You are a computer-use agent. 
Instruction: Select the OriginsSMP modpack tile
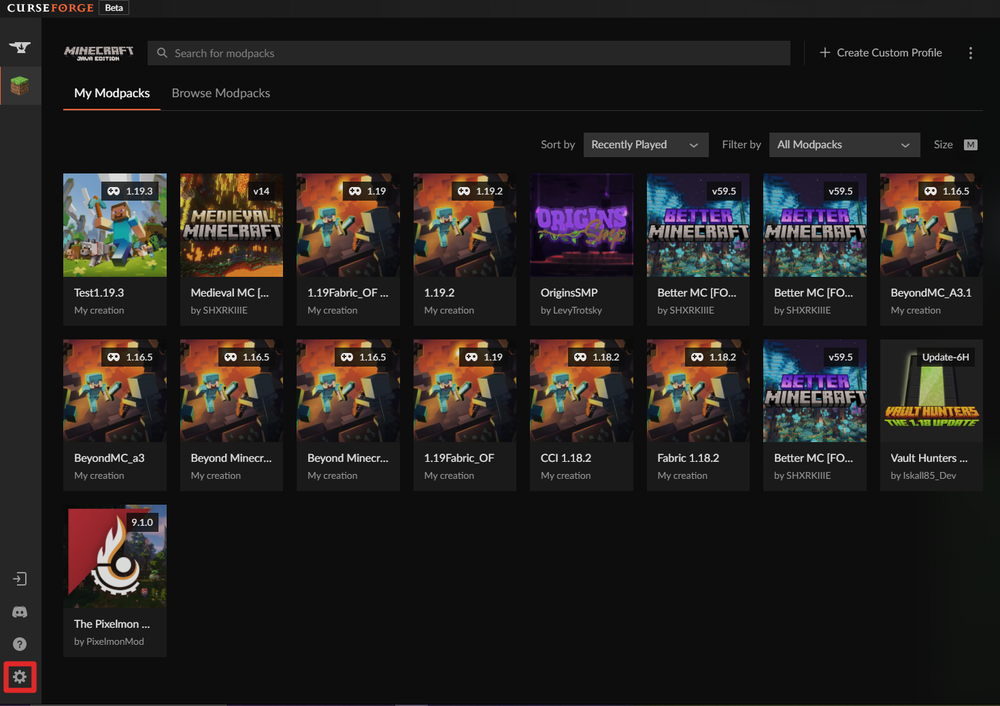581,225
